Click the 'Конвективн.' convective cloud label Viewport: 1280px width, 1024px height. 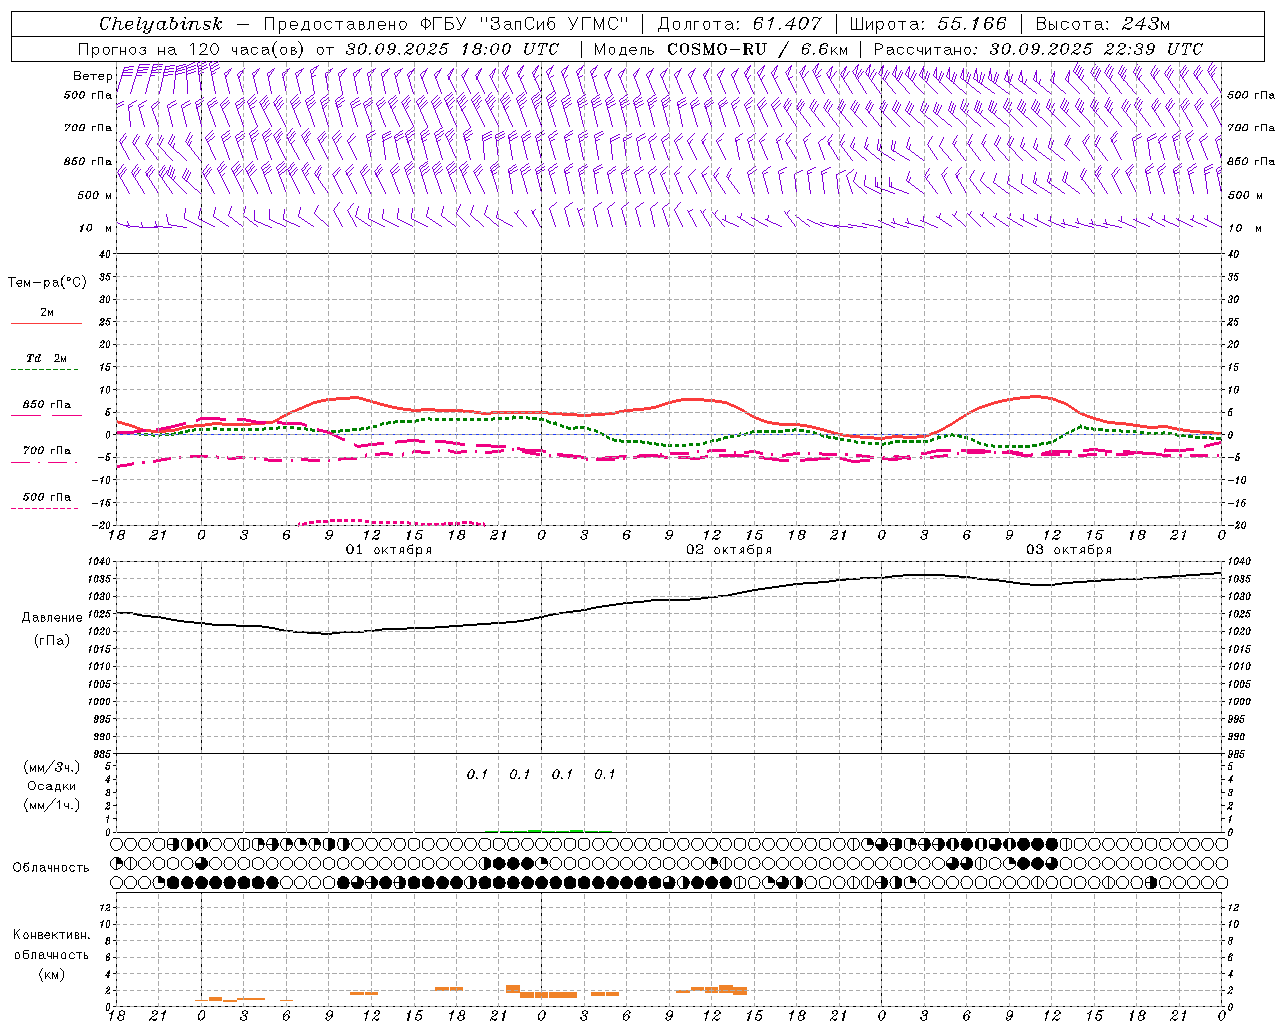[52, 935]
